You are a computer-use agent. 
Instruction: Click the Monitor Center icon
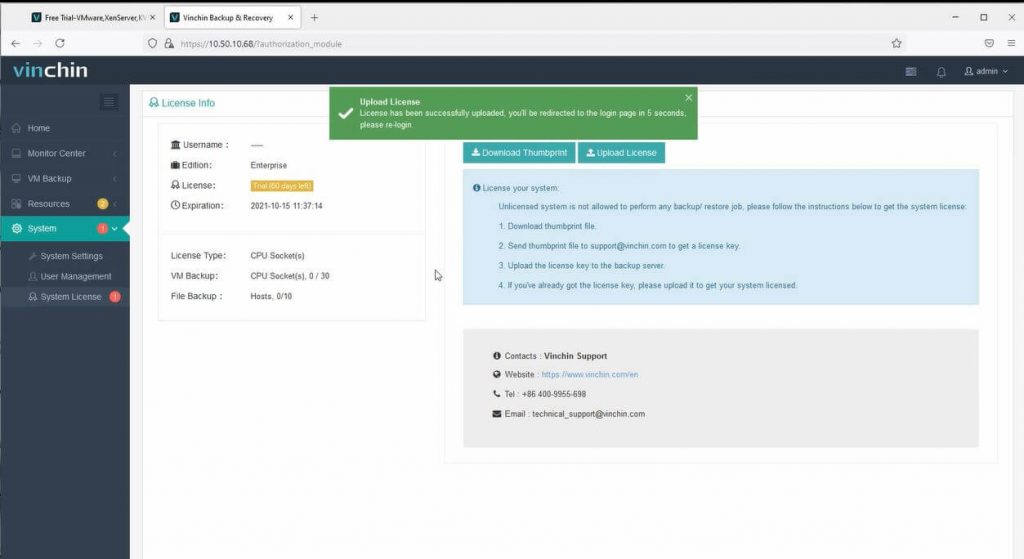coord(16,153)
